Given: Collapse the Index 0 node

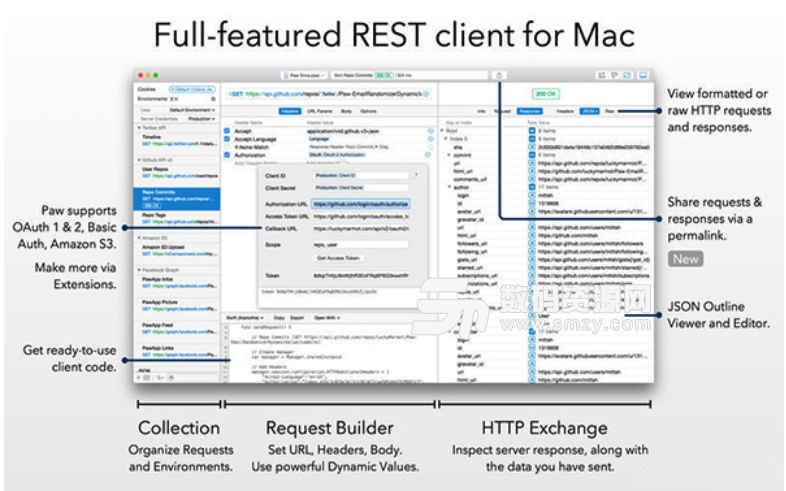Looking at the screenshot, I should point(446,139).
